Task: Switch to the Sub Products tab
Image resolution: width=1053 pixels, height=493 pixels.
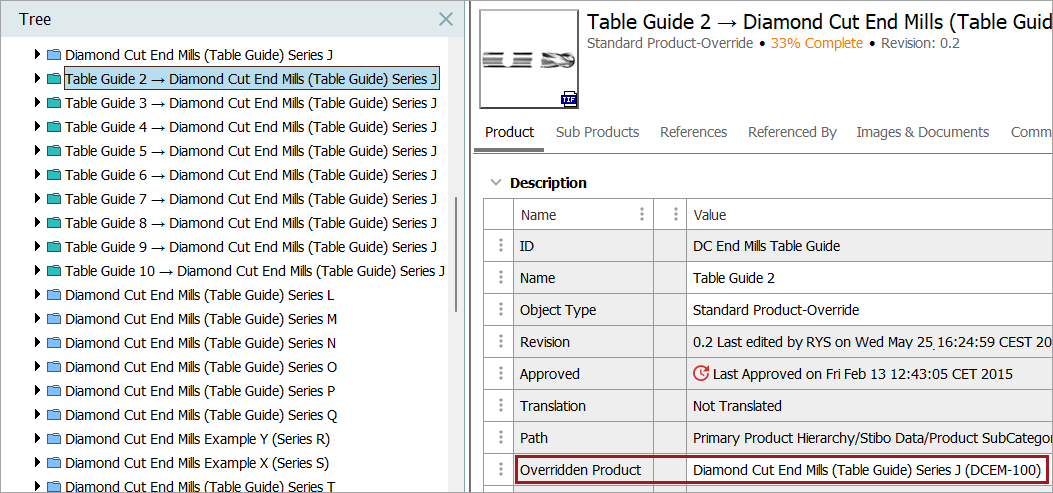Action: click(x=597, y=132)
